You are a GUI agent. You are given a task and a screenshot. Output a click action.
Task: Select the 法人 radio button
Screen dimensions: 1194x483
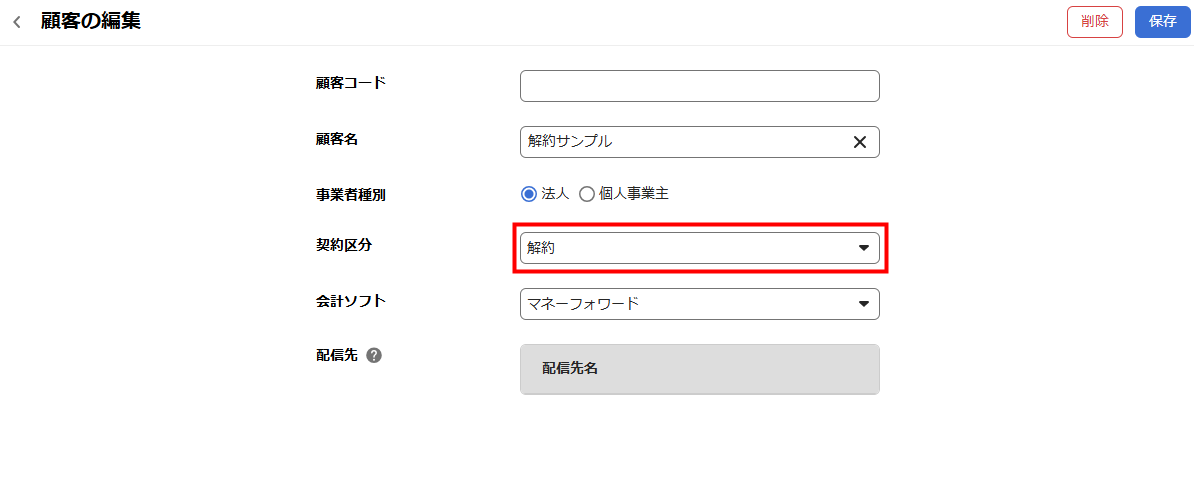[x=529, y=194]
